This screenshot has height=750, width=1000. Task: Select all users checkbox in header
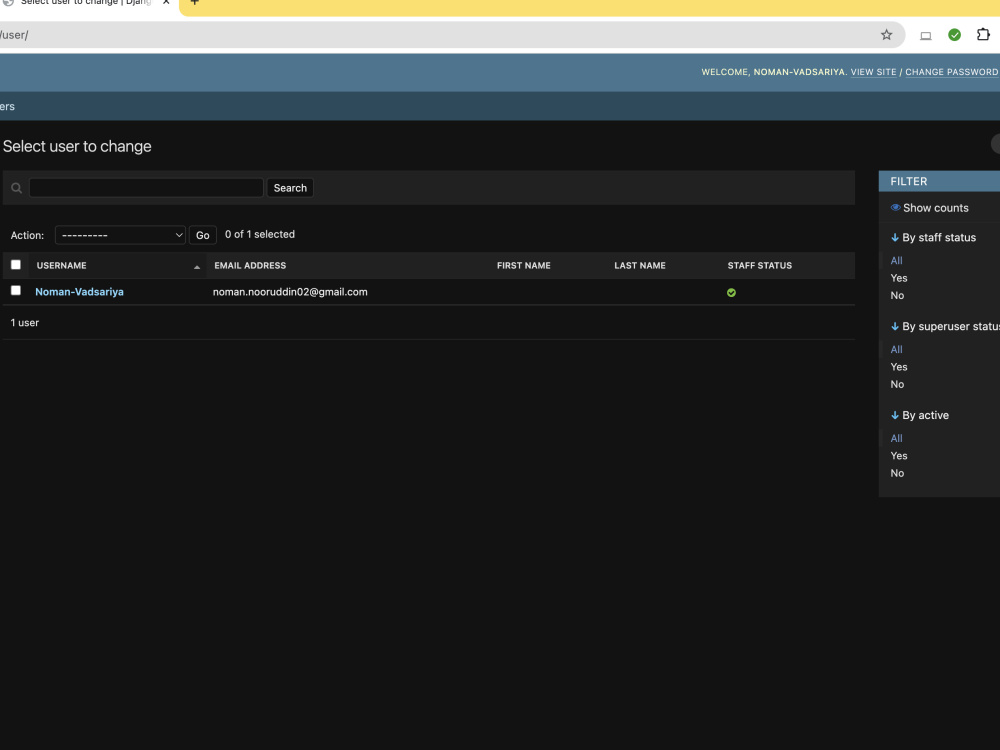[x=16, y=265]
